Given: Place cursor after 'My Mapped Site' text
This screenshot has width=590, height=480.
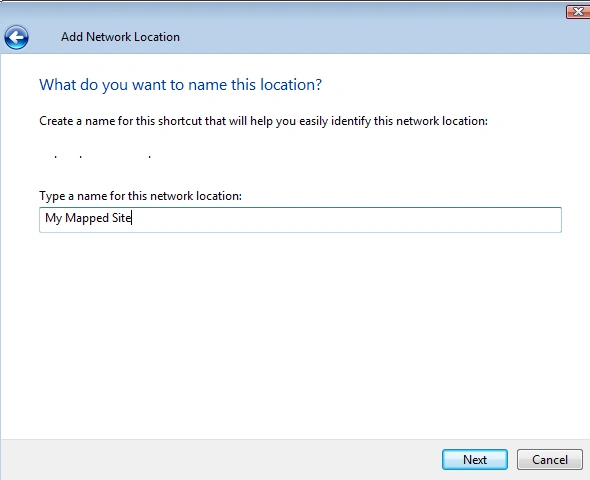Looking at the screenshot, I should (x=132, y=218).
